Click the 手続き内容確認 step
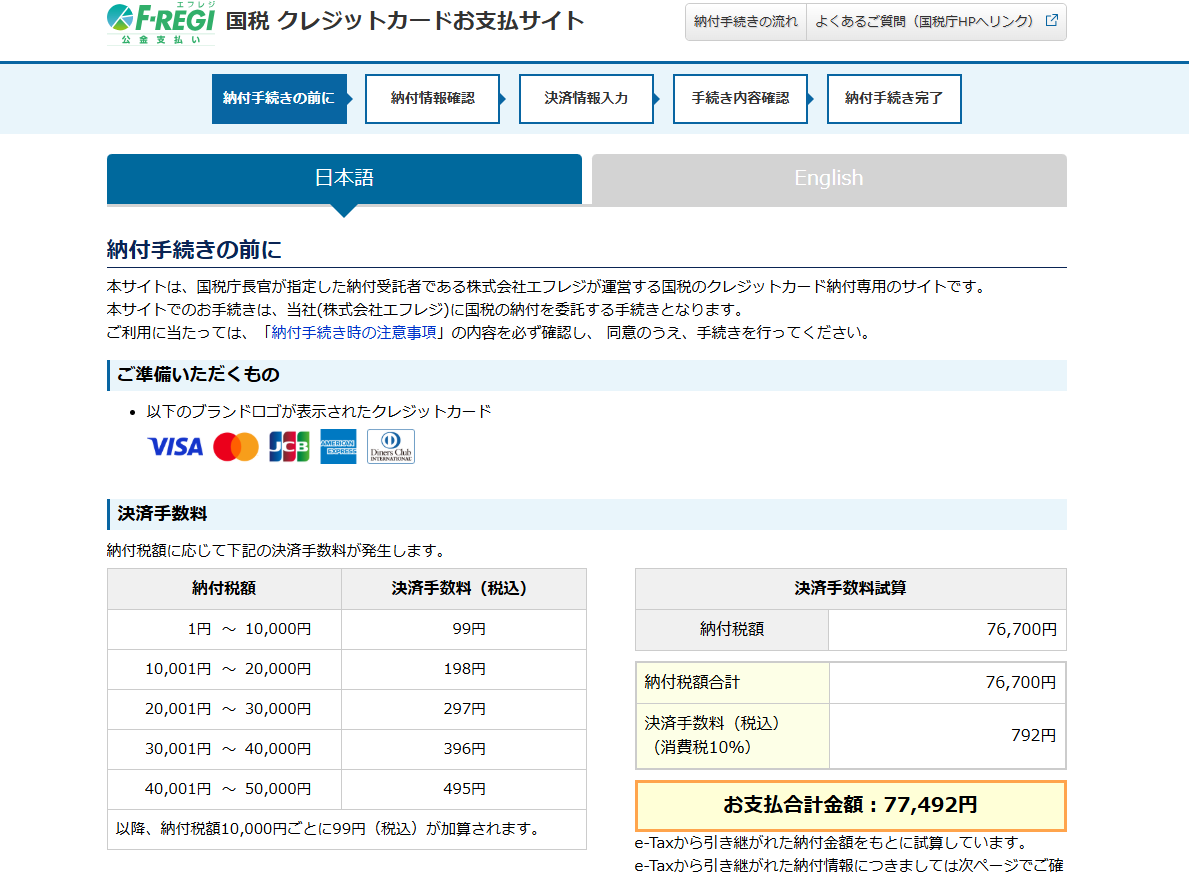 click(x=740, y=98)
